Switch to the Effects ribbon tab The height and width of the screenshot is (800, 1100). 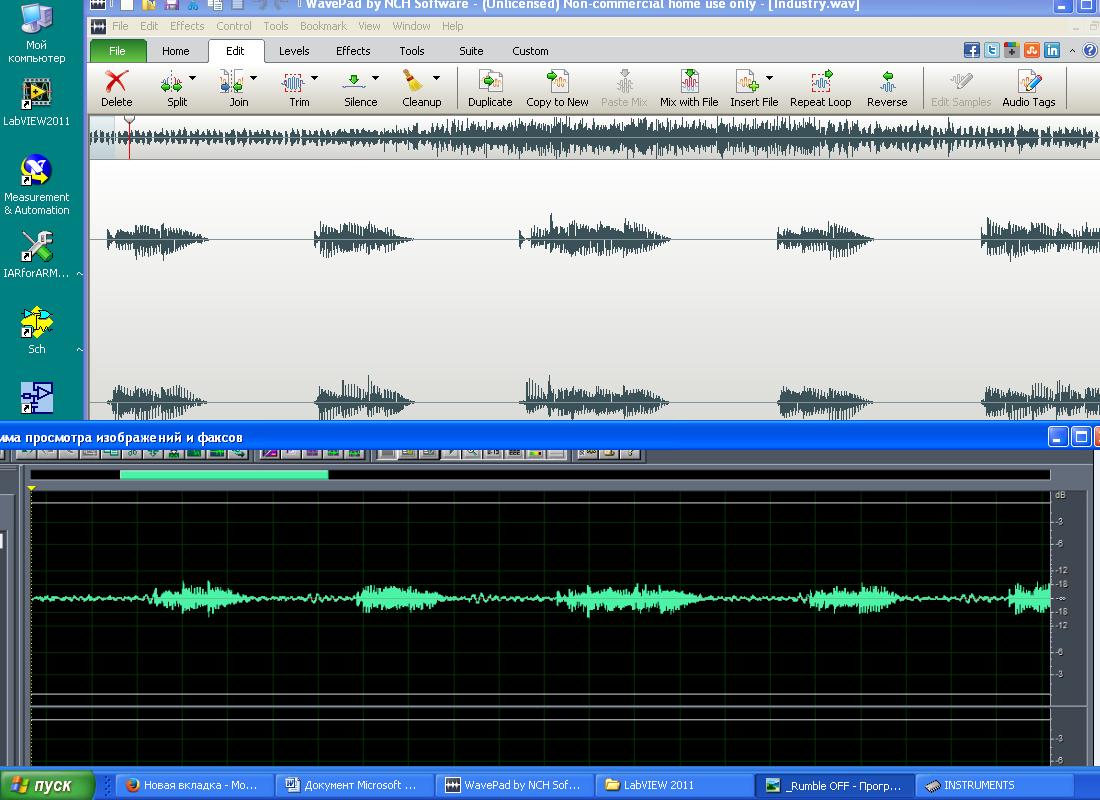353,51
